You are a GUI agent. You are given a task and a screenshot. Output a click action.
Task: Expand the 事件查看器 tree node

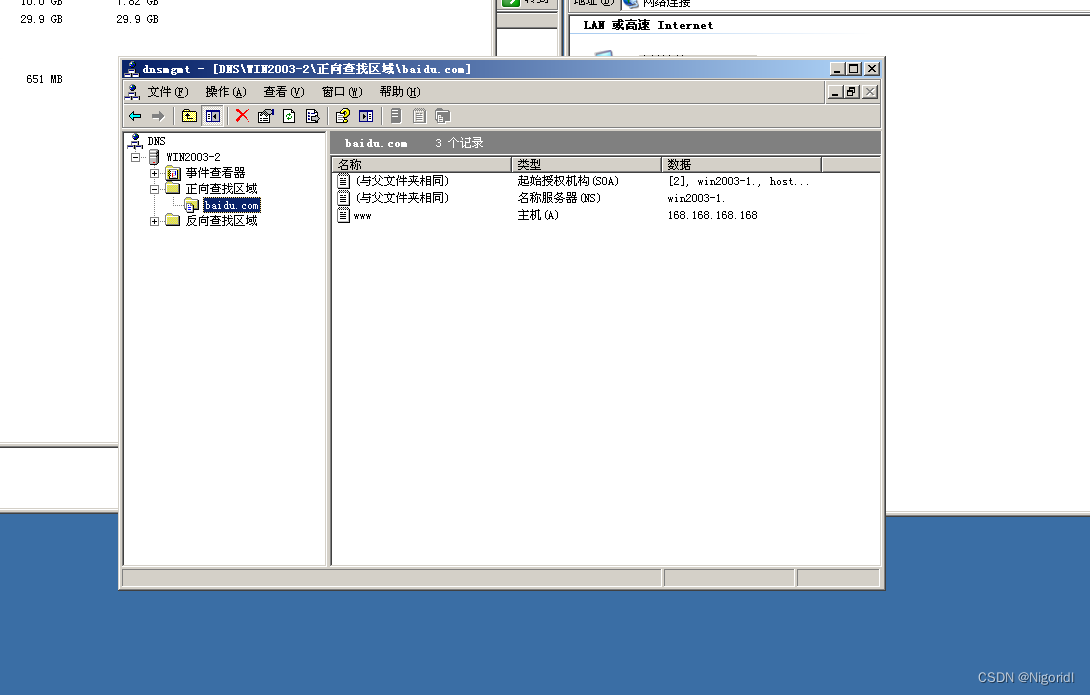pos(154,174)
